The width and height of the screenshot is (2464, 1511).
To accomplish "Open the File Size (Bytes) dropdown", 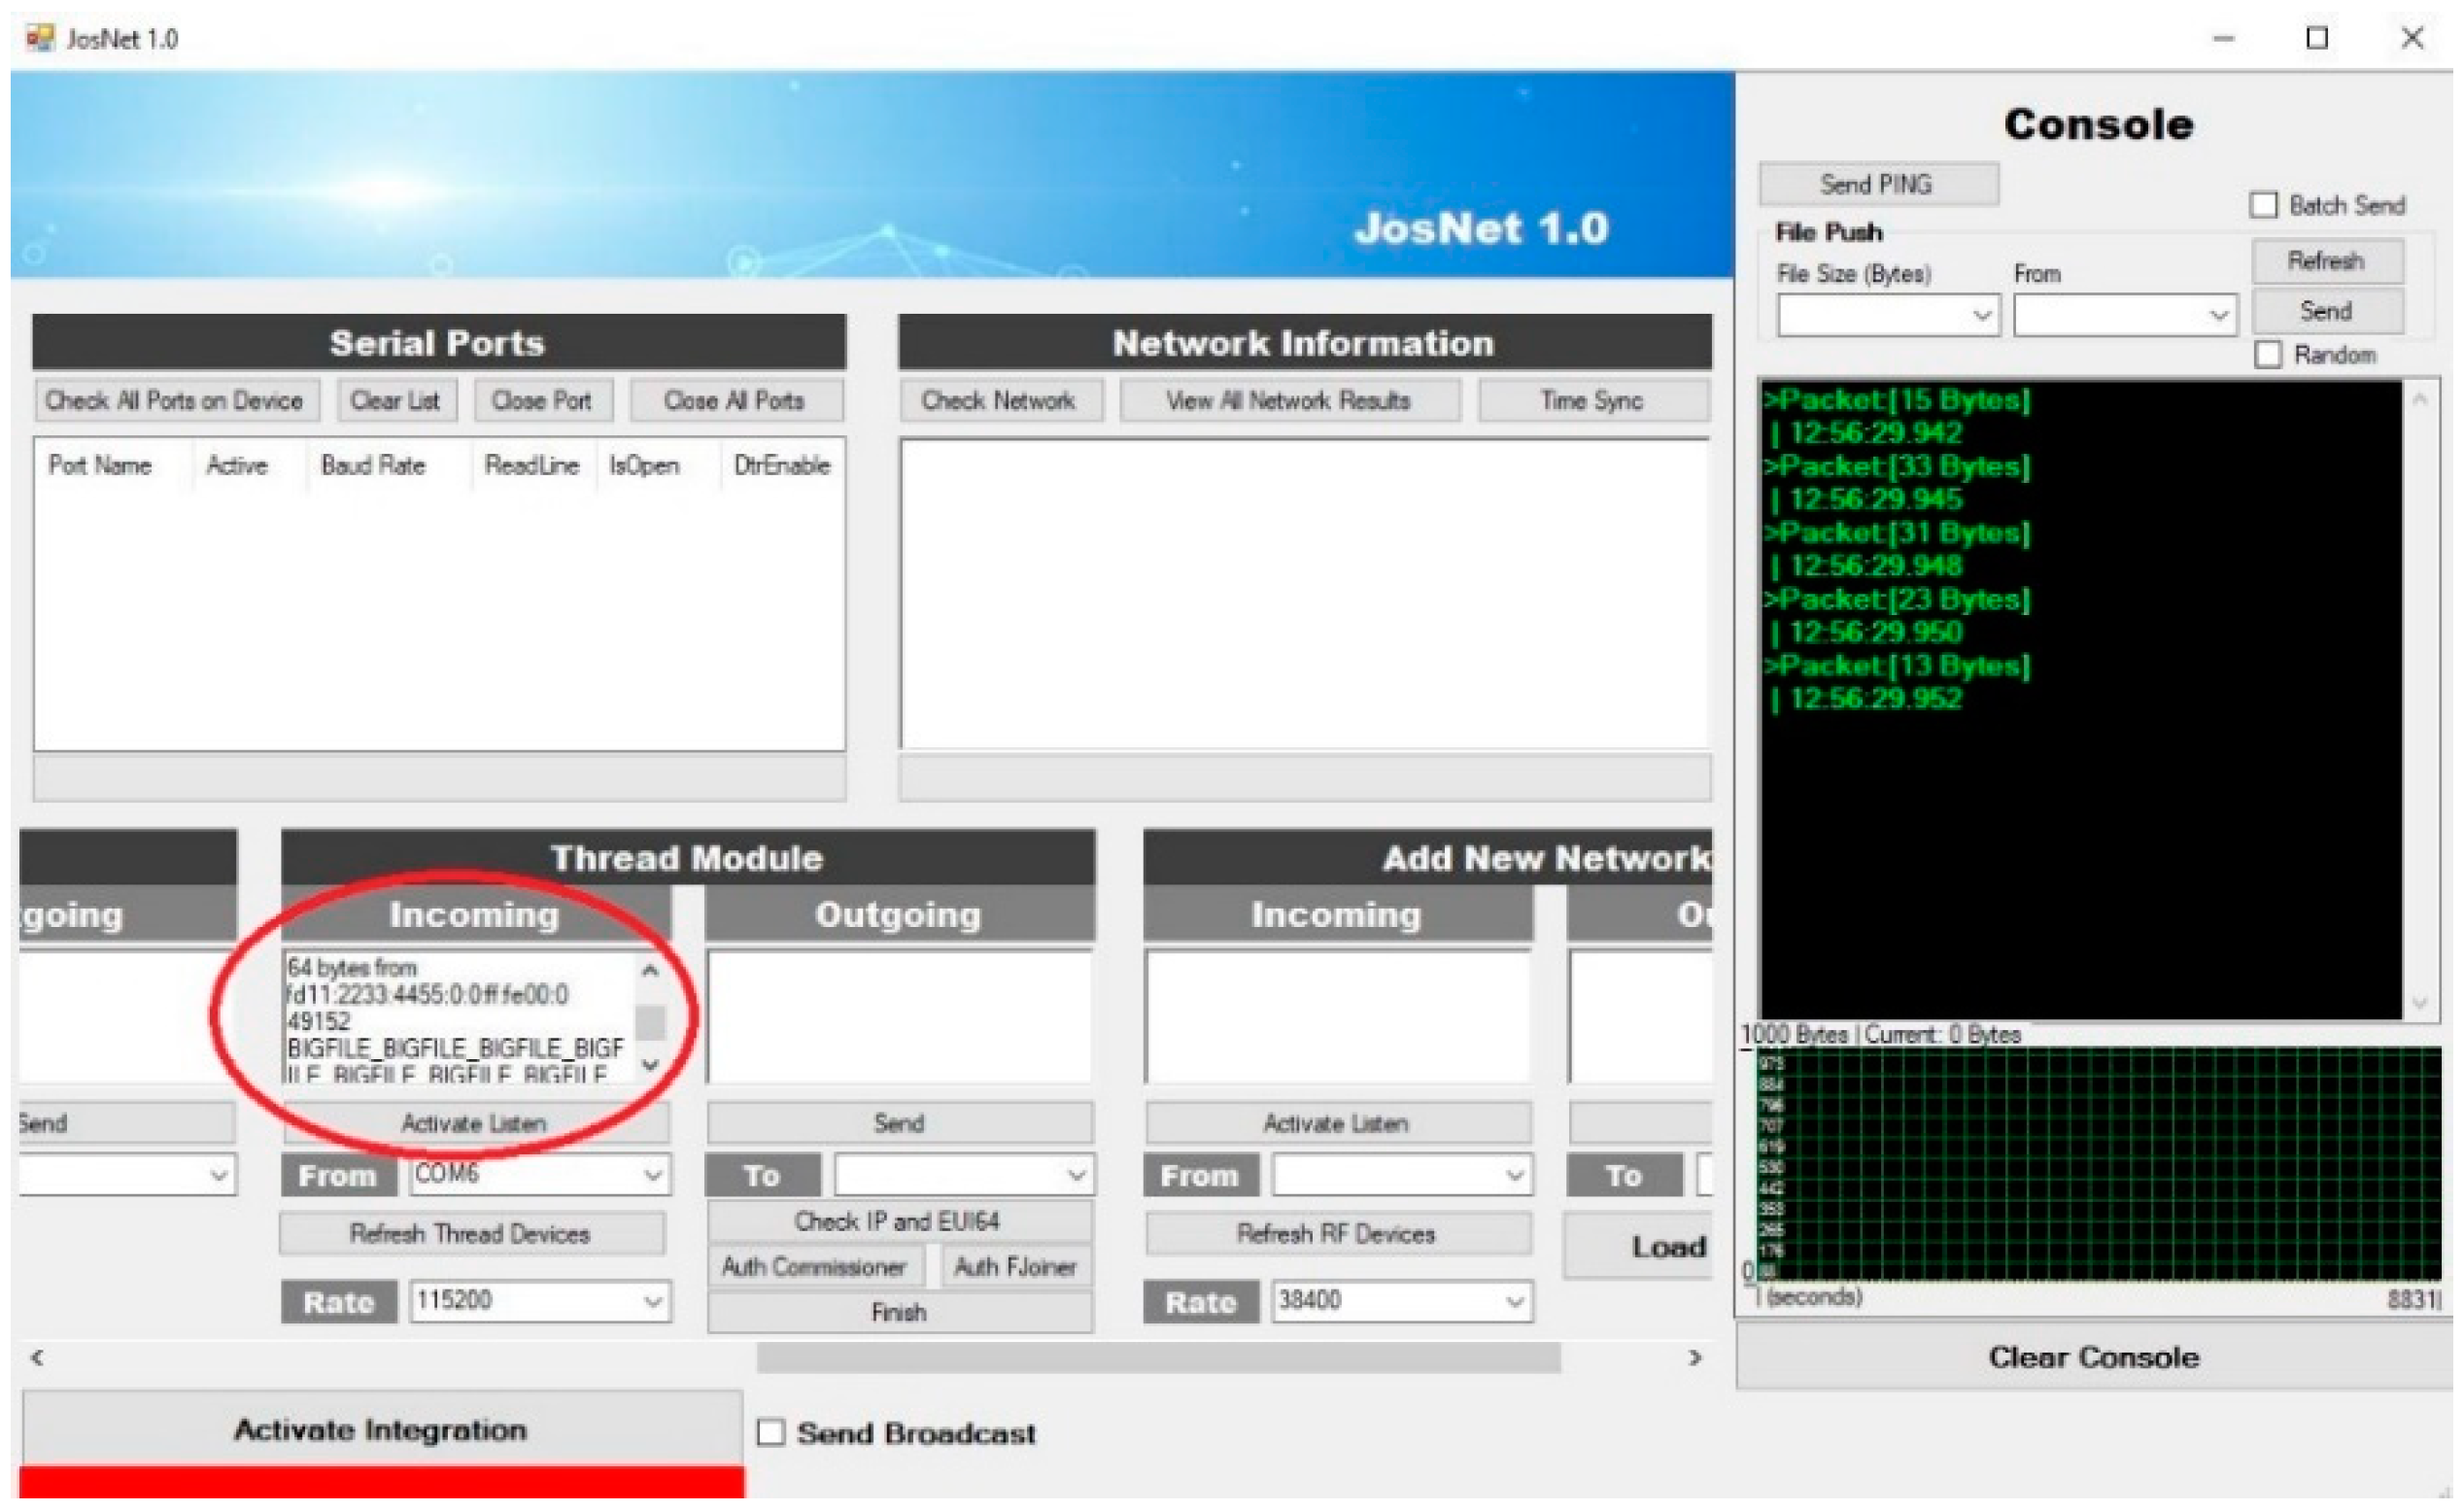I will [x=1981, y=316].
